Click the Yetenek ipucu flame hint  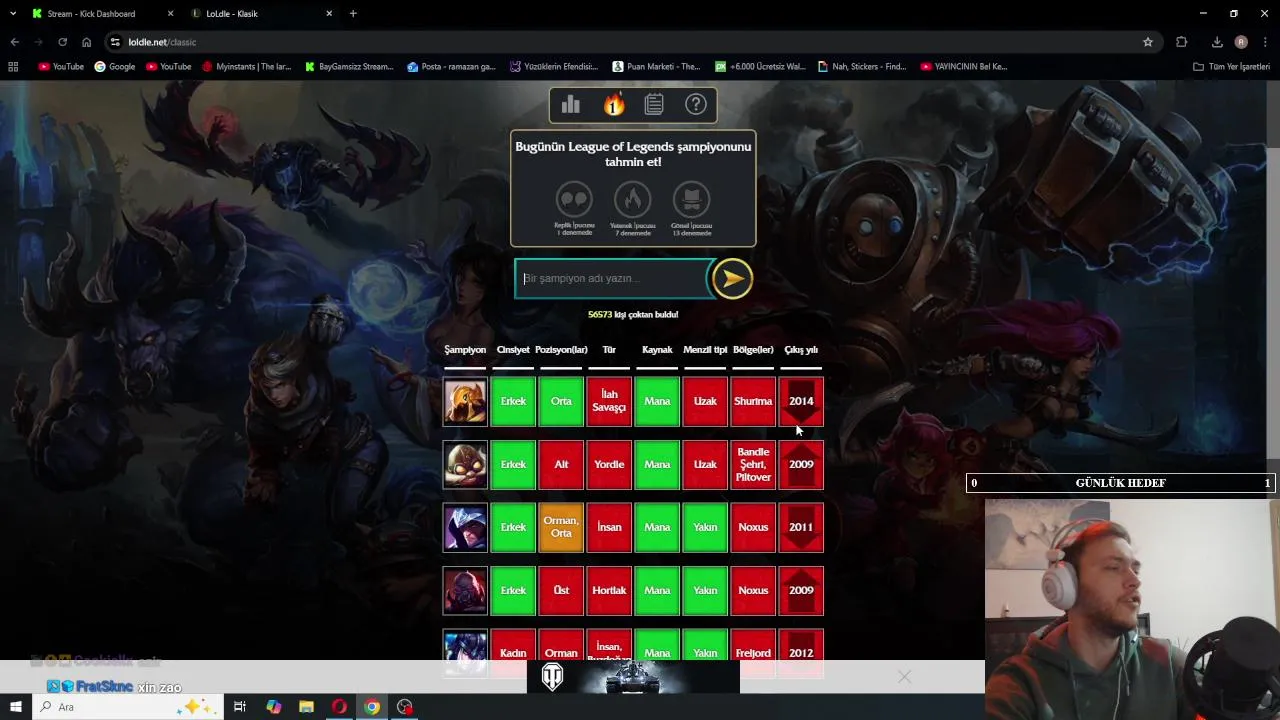pos(632,199)
